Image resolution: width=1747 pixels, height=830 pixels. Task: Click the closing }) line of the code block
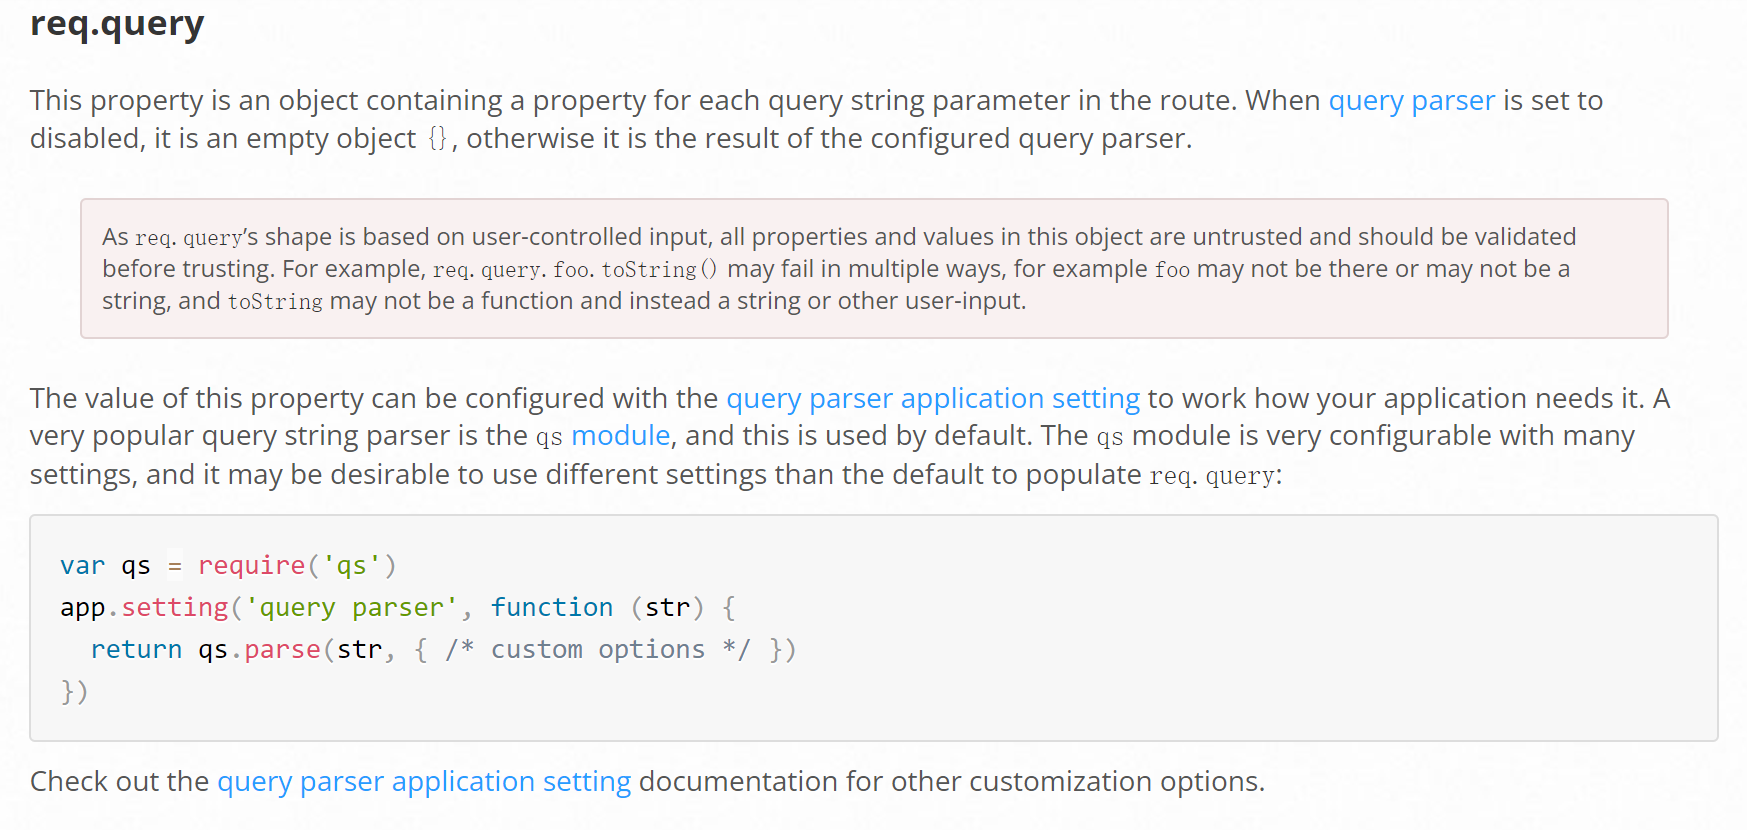tap(74, 692)
